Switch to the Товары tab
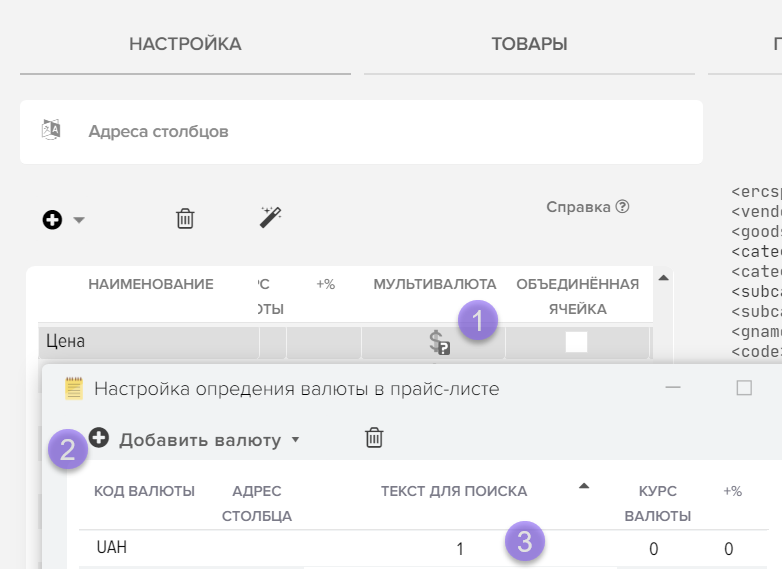This screenshot has width=782, height=569. click(x=529, y=44)
